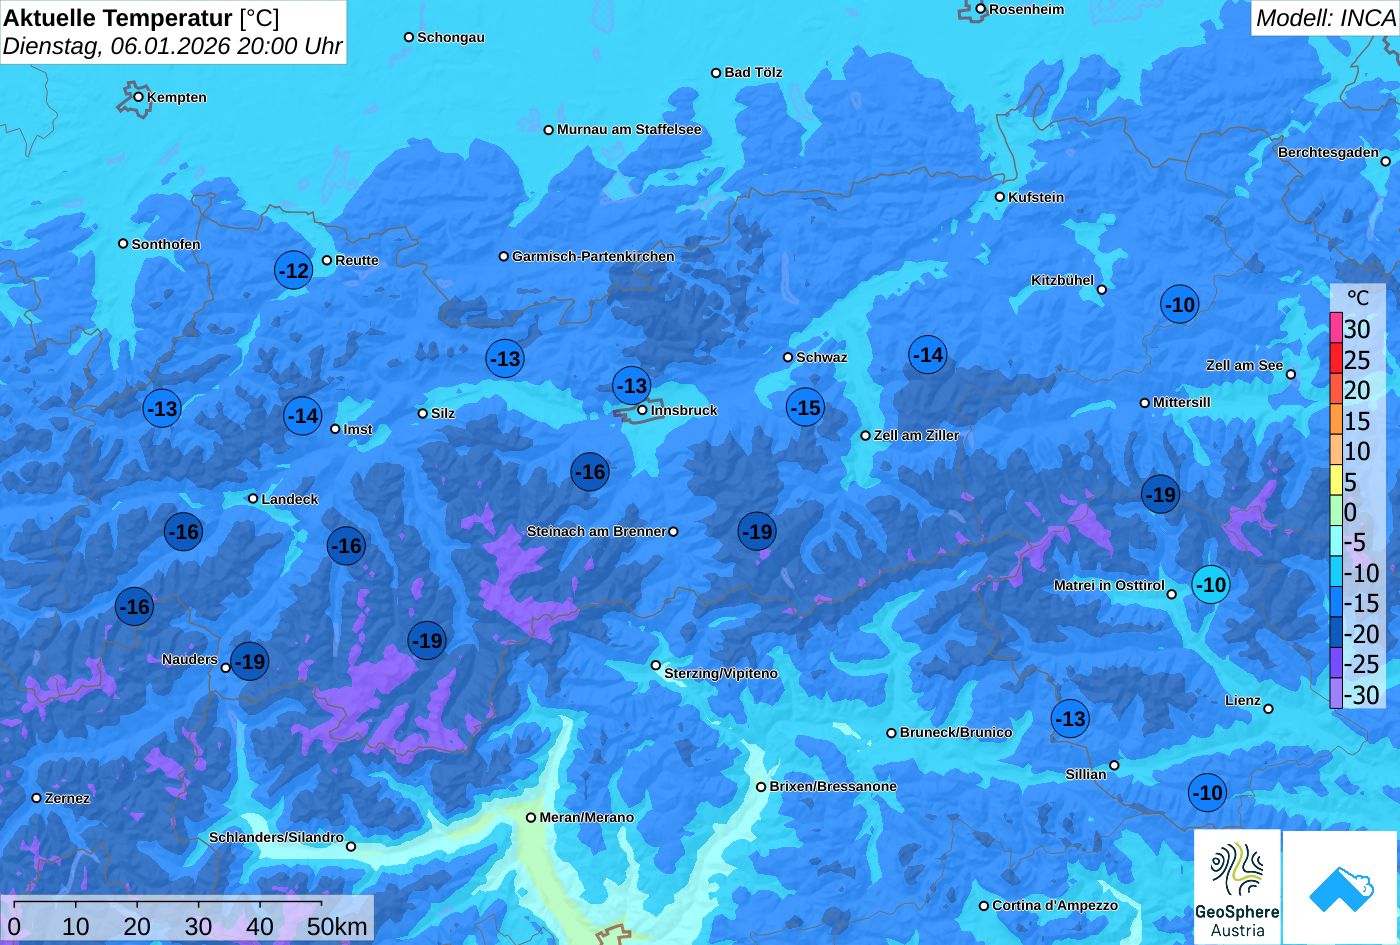Click the "Matrei in Osttirol" label
The image size is (1400, 945).
(x=1109, y=585)
